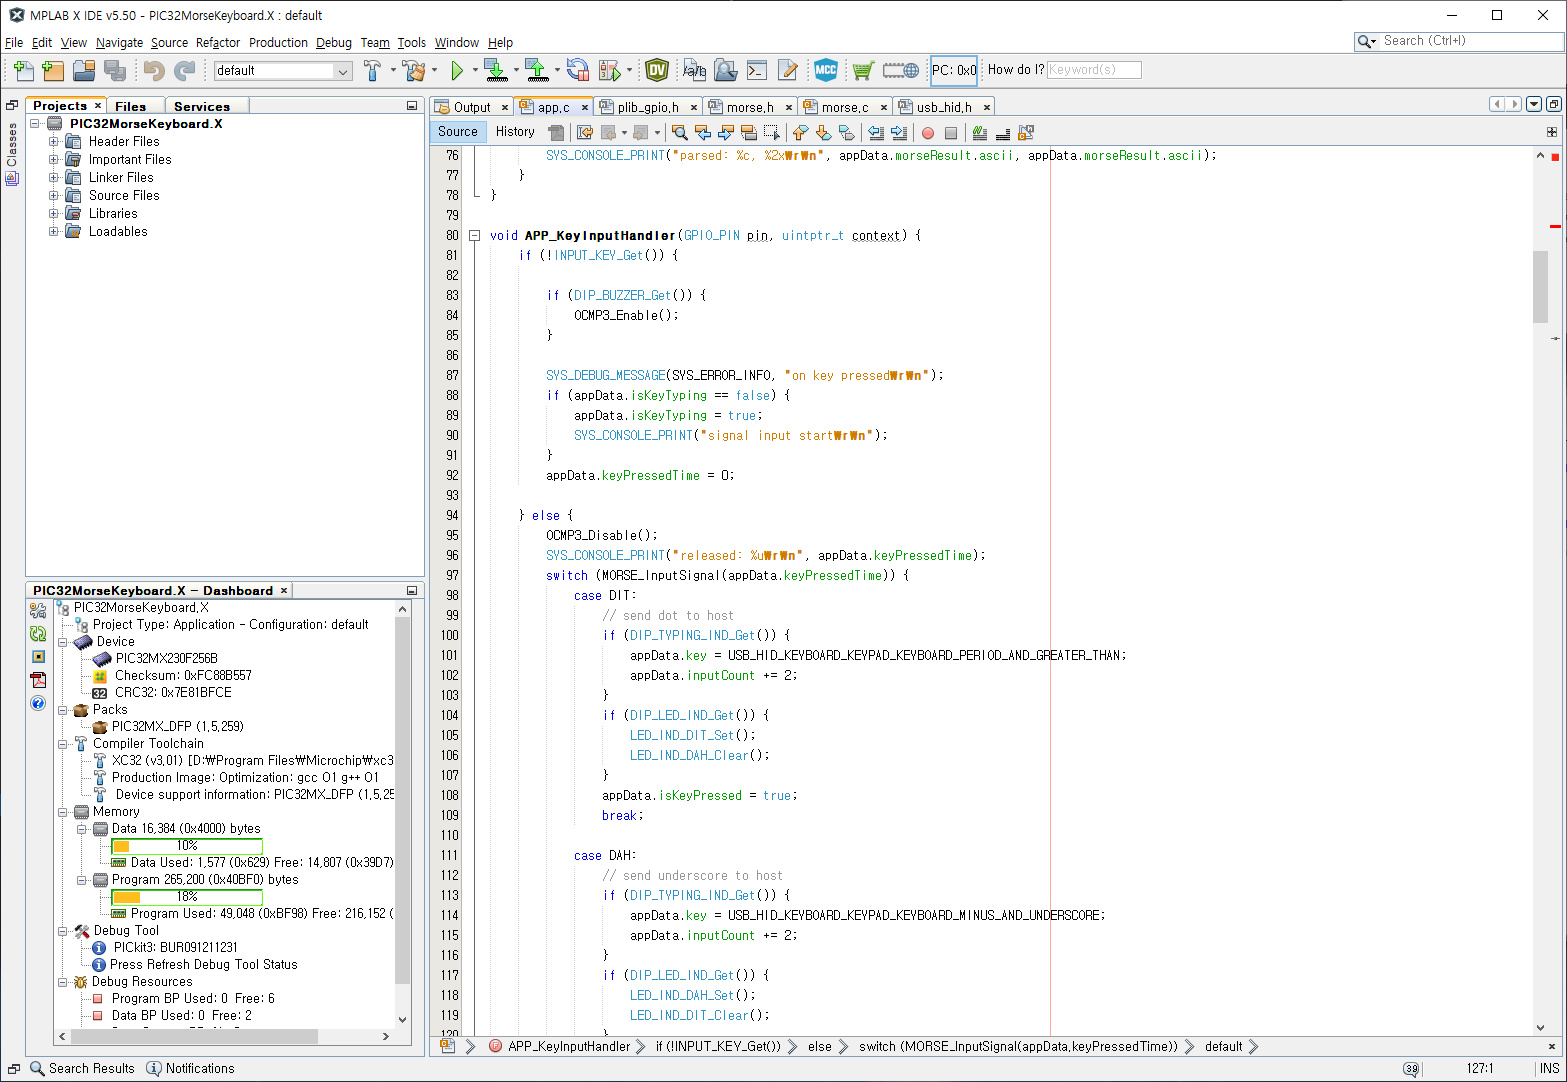Click the blue help icon in Dashboard
The width and height of the screenshot is (1567, 1082).
pos(38,703)
